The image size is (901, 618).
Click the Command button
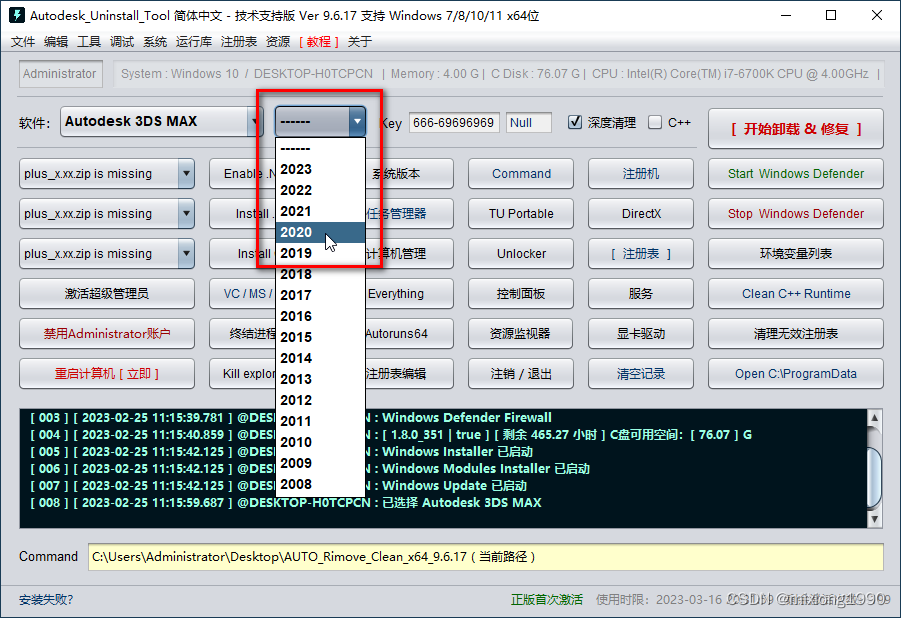(x=521, y=174)
